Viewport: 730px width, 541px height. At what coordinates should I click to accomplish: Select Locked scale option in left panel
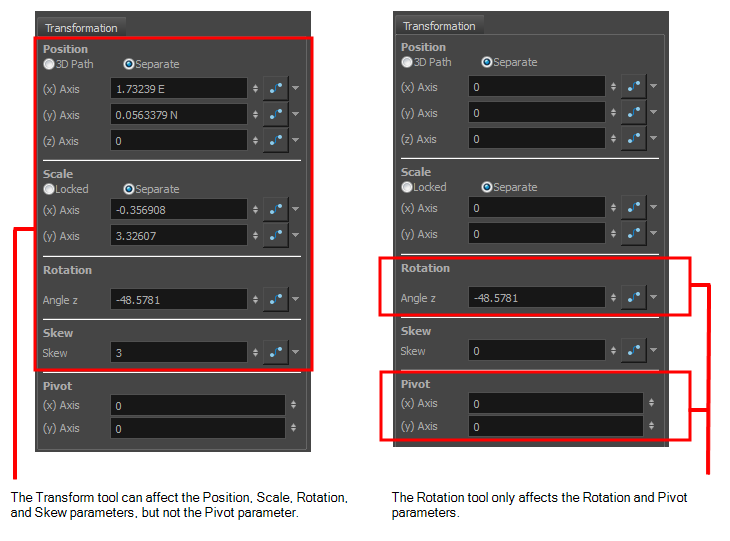(48, 189)
